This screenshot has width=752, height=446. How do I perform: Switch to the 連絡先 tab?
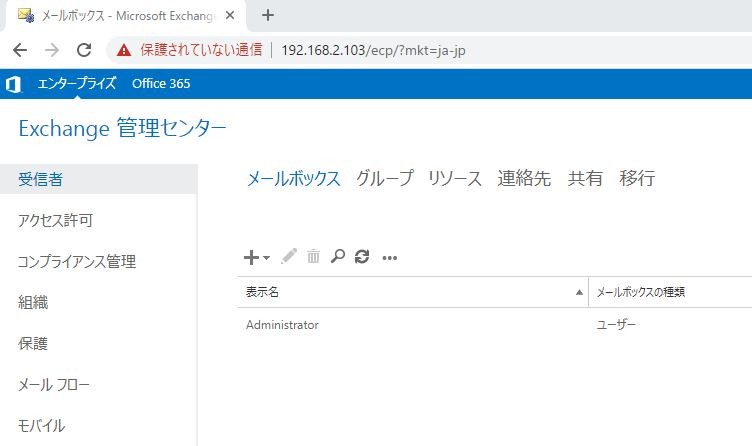tap(524, 178)
